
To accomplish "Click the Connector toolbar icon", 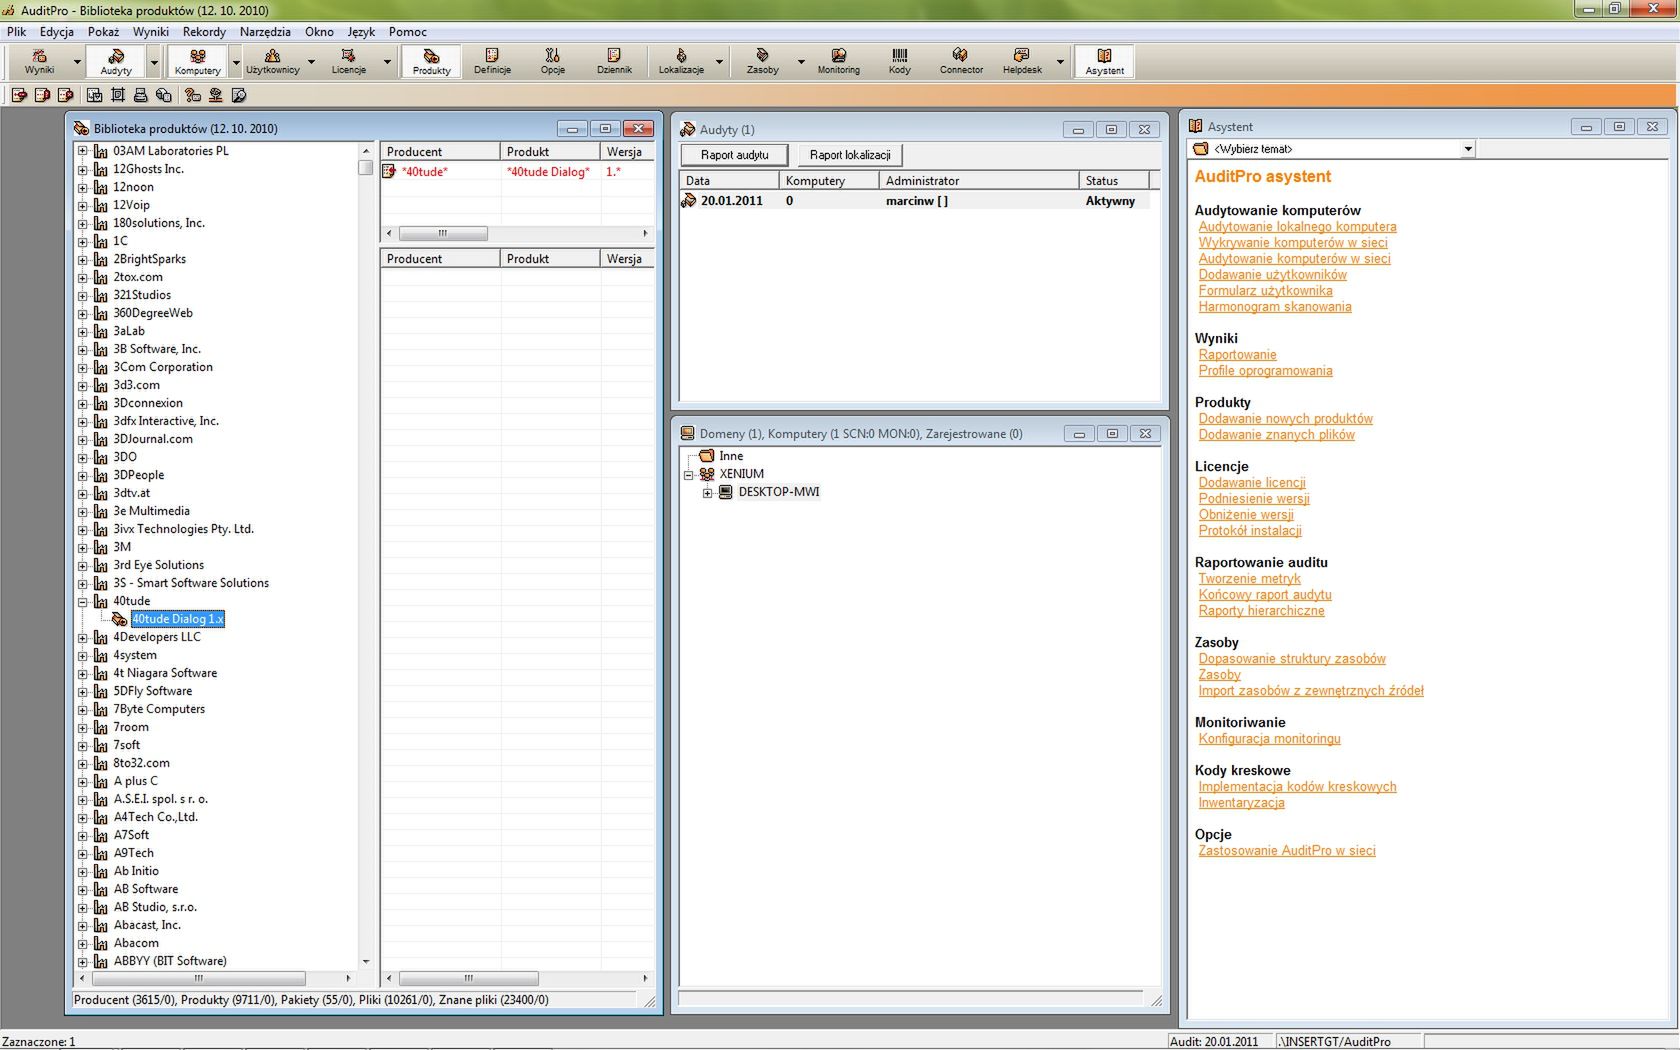I will [x=961, y=61].
